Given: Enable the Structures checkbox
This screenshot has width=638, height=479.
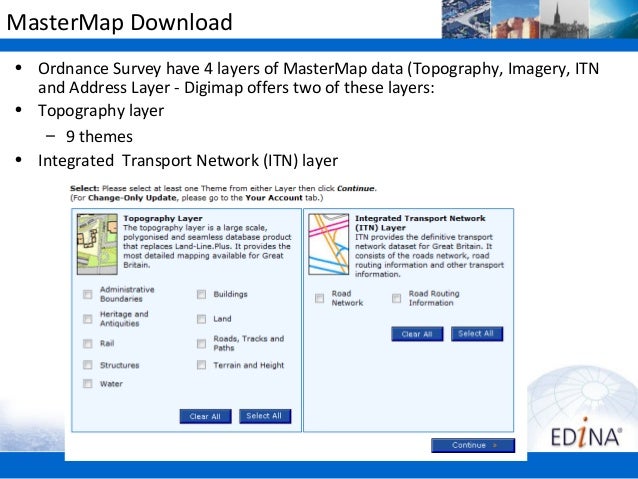Looking at the screenshot, I should click(87, 365).
